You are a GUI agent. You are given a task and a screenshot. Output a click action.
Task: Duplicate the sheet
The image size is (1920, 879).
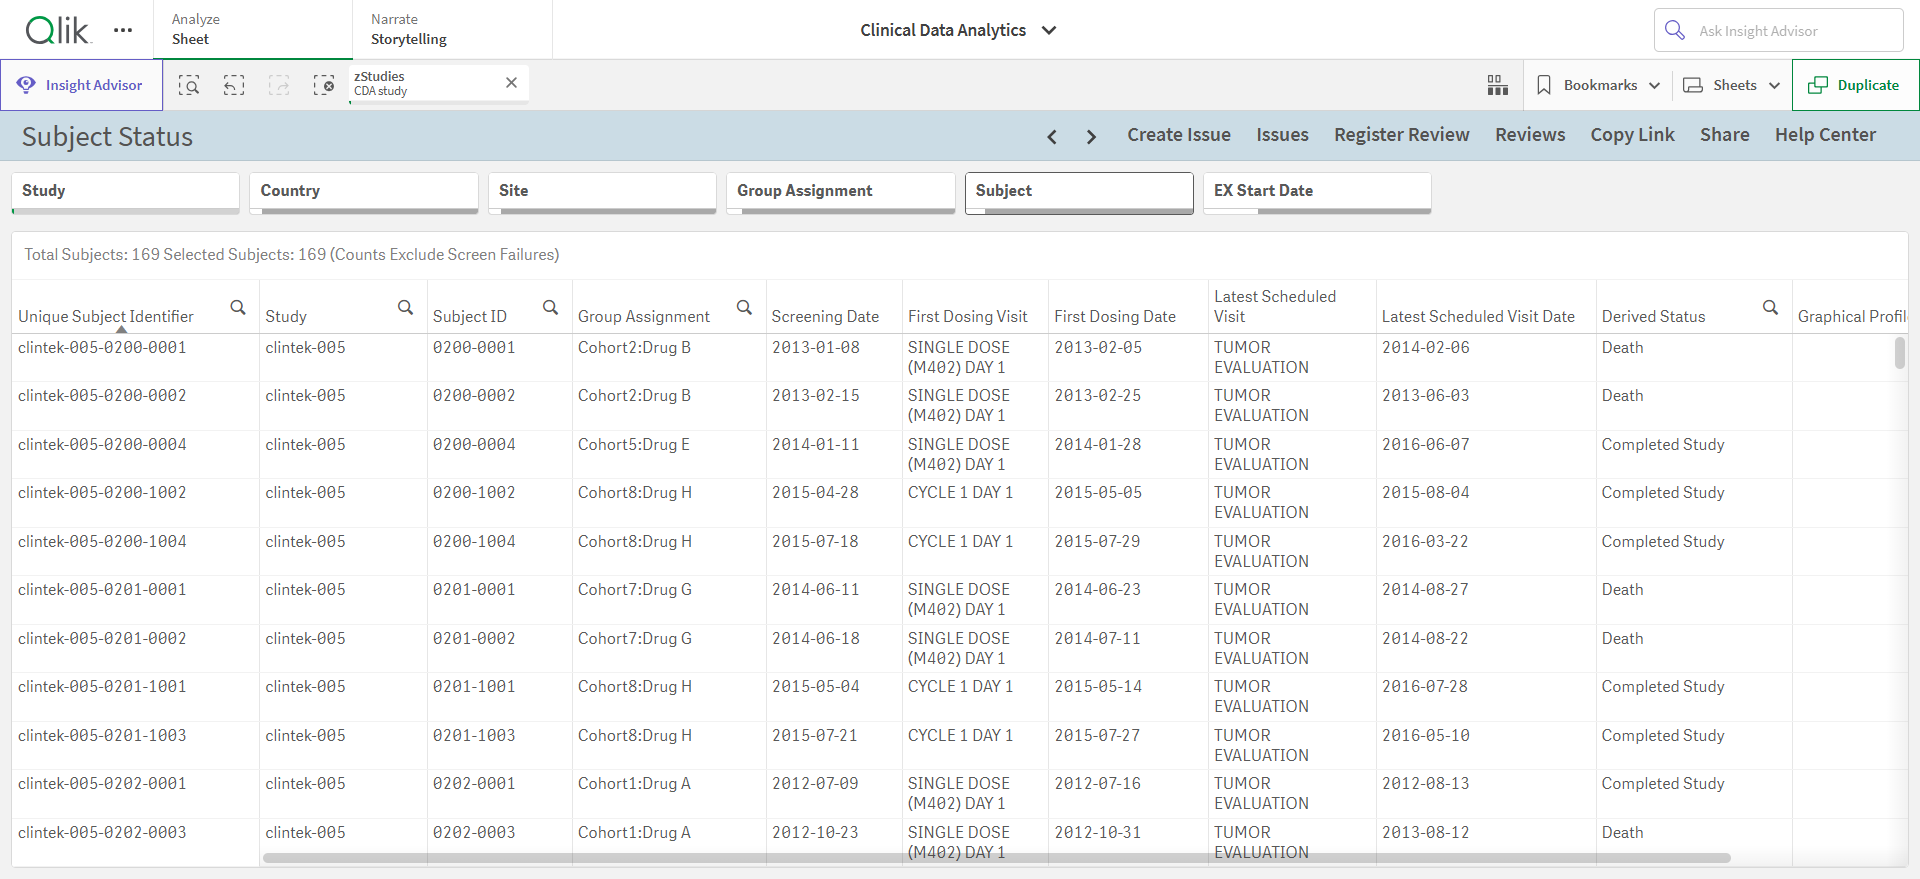coord(1855,85)
